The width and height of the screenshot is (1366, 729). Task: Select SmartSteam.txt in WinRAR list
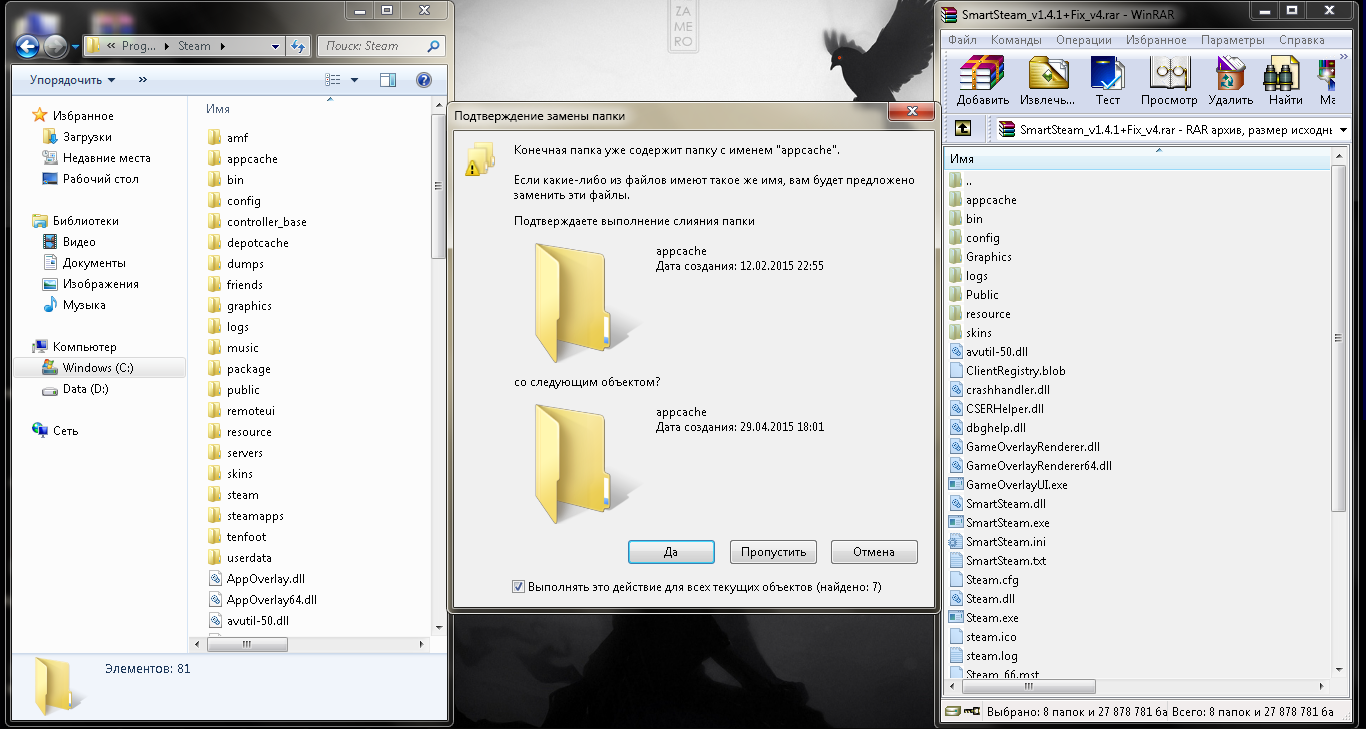pyautogui.click(x=1006, y=561)
